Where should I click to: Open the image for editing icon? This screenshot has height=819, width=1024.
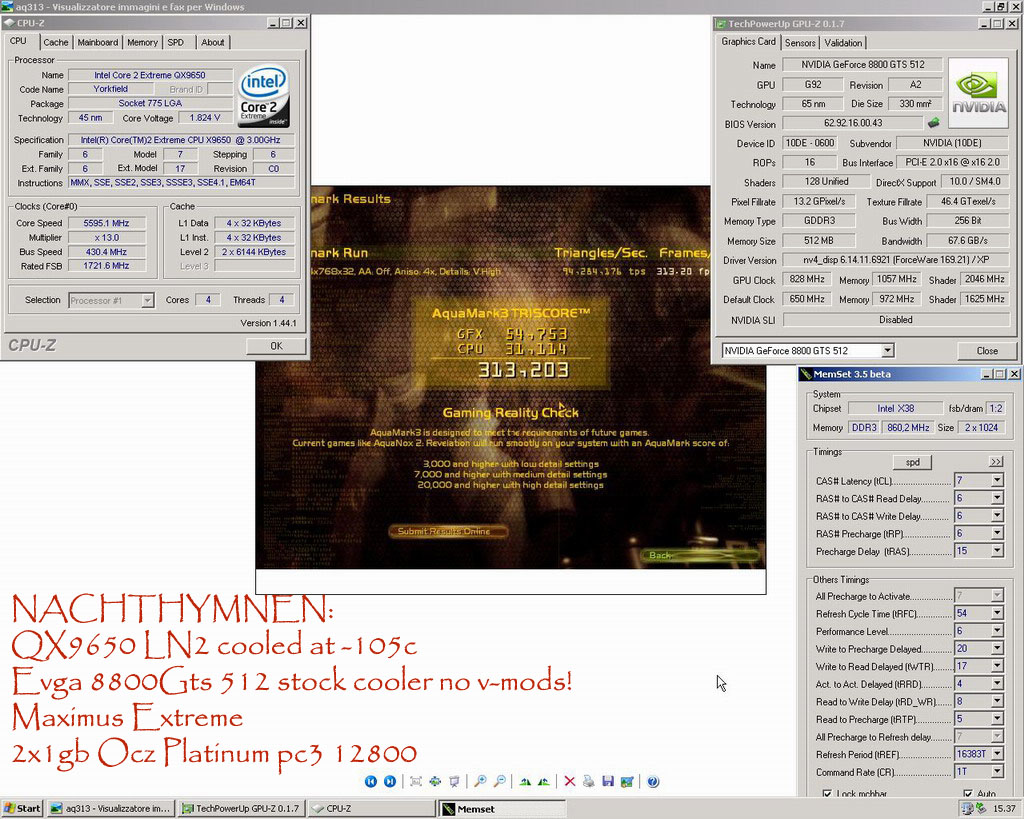pos(627,782)
